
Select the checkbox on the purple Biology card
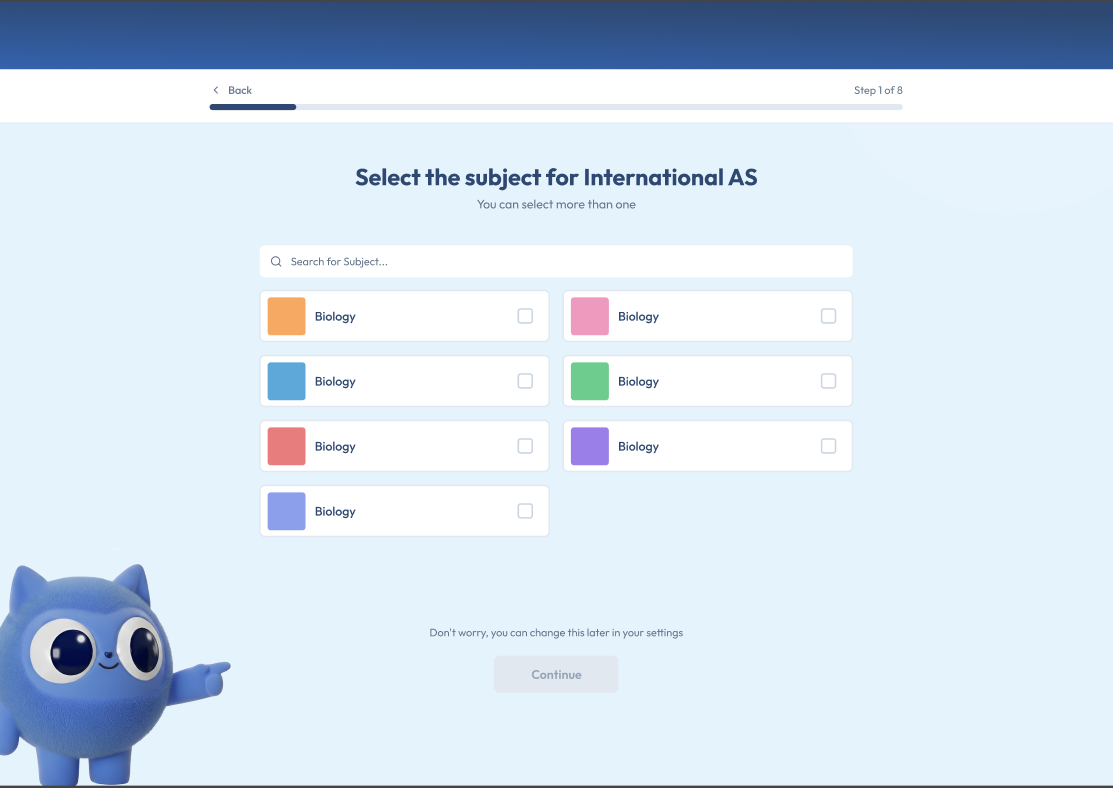pyautogui.click(x=828, y=446)
